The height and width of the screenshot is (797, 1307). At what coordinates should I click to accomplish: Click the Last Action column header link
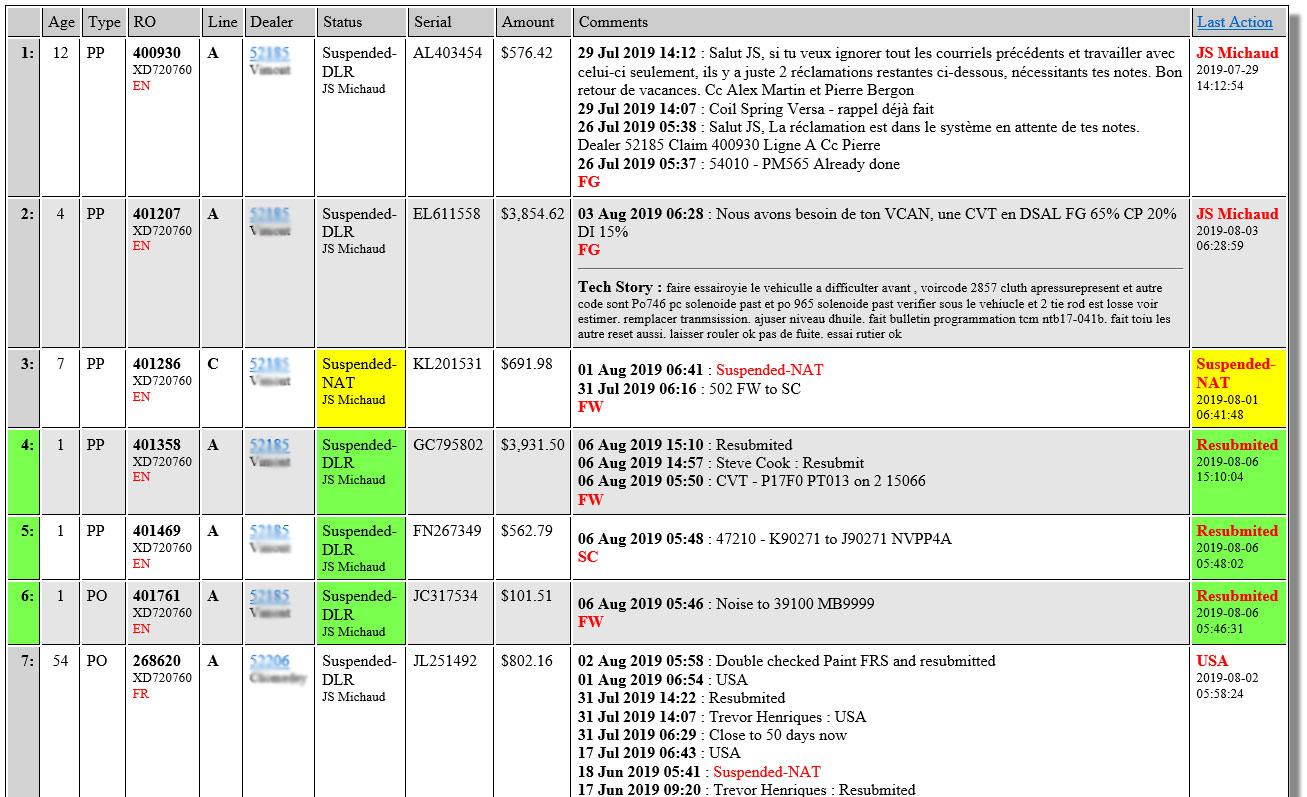(1234, 22)
